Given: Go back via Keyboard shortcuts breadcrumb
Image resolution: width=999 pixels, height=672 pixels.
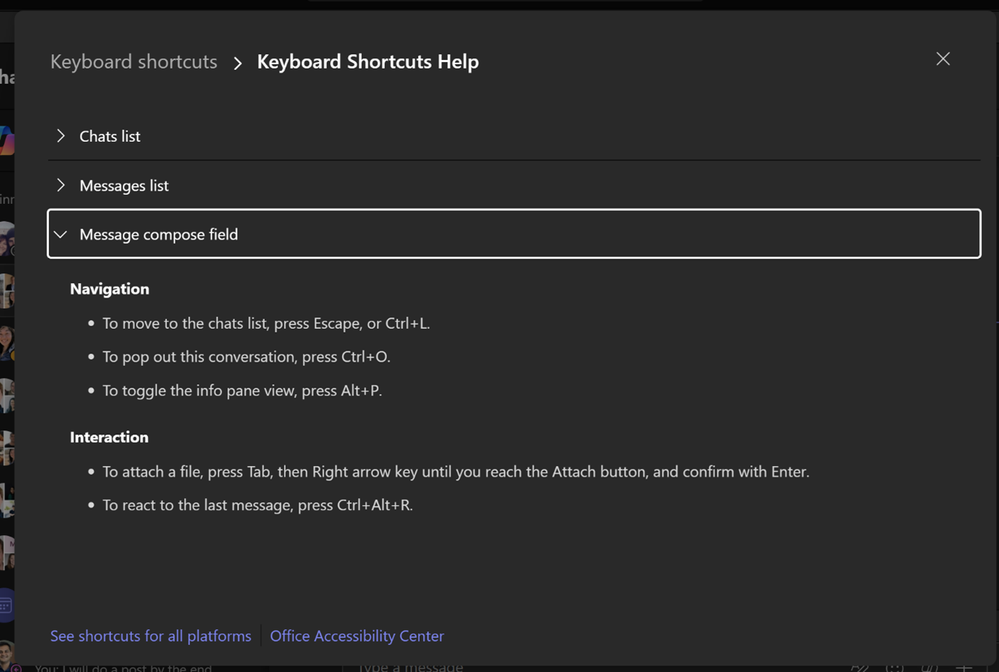Looking at the screenshot, I should tap(133, 62).
